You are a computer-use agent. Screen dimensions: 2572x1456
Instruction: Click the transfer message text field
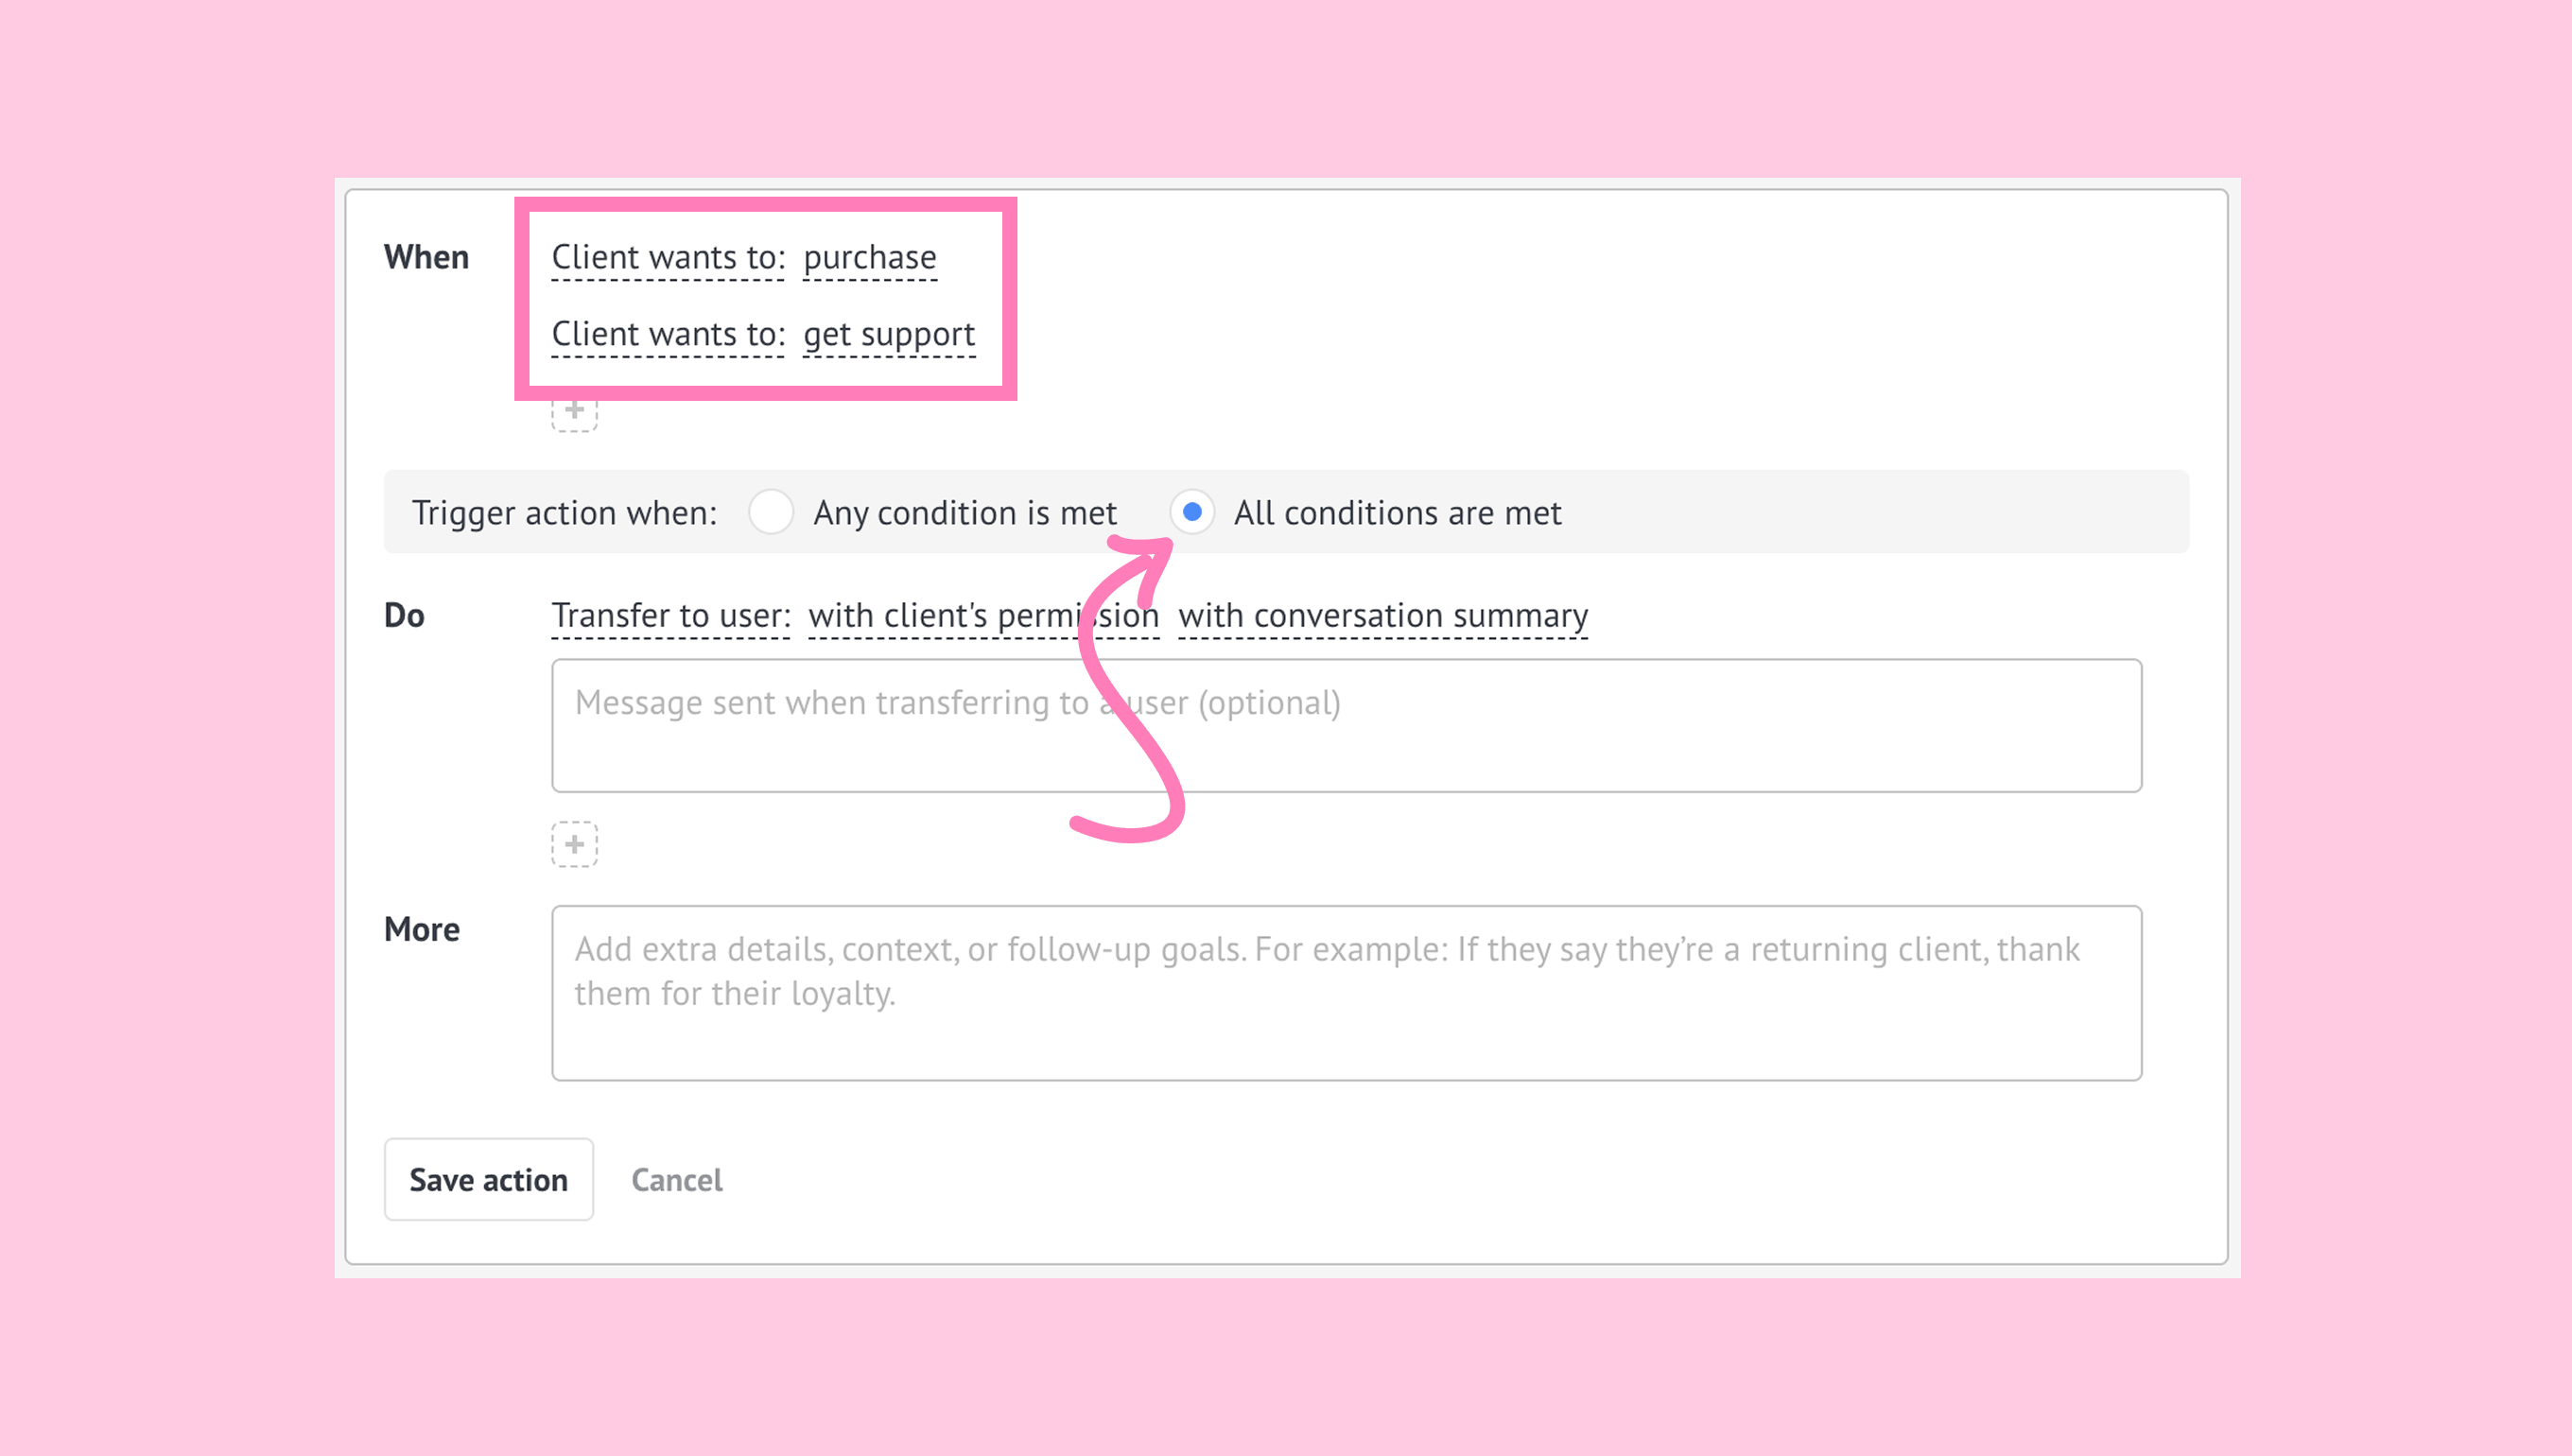point(1345,726)
